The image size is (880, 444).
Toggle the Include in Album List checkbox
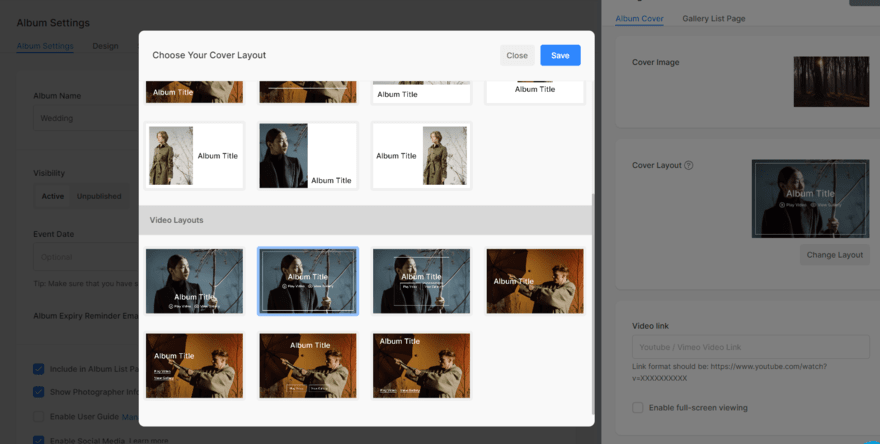pos(39,369)
